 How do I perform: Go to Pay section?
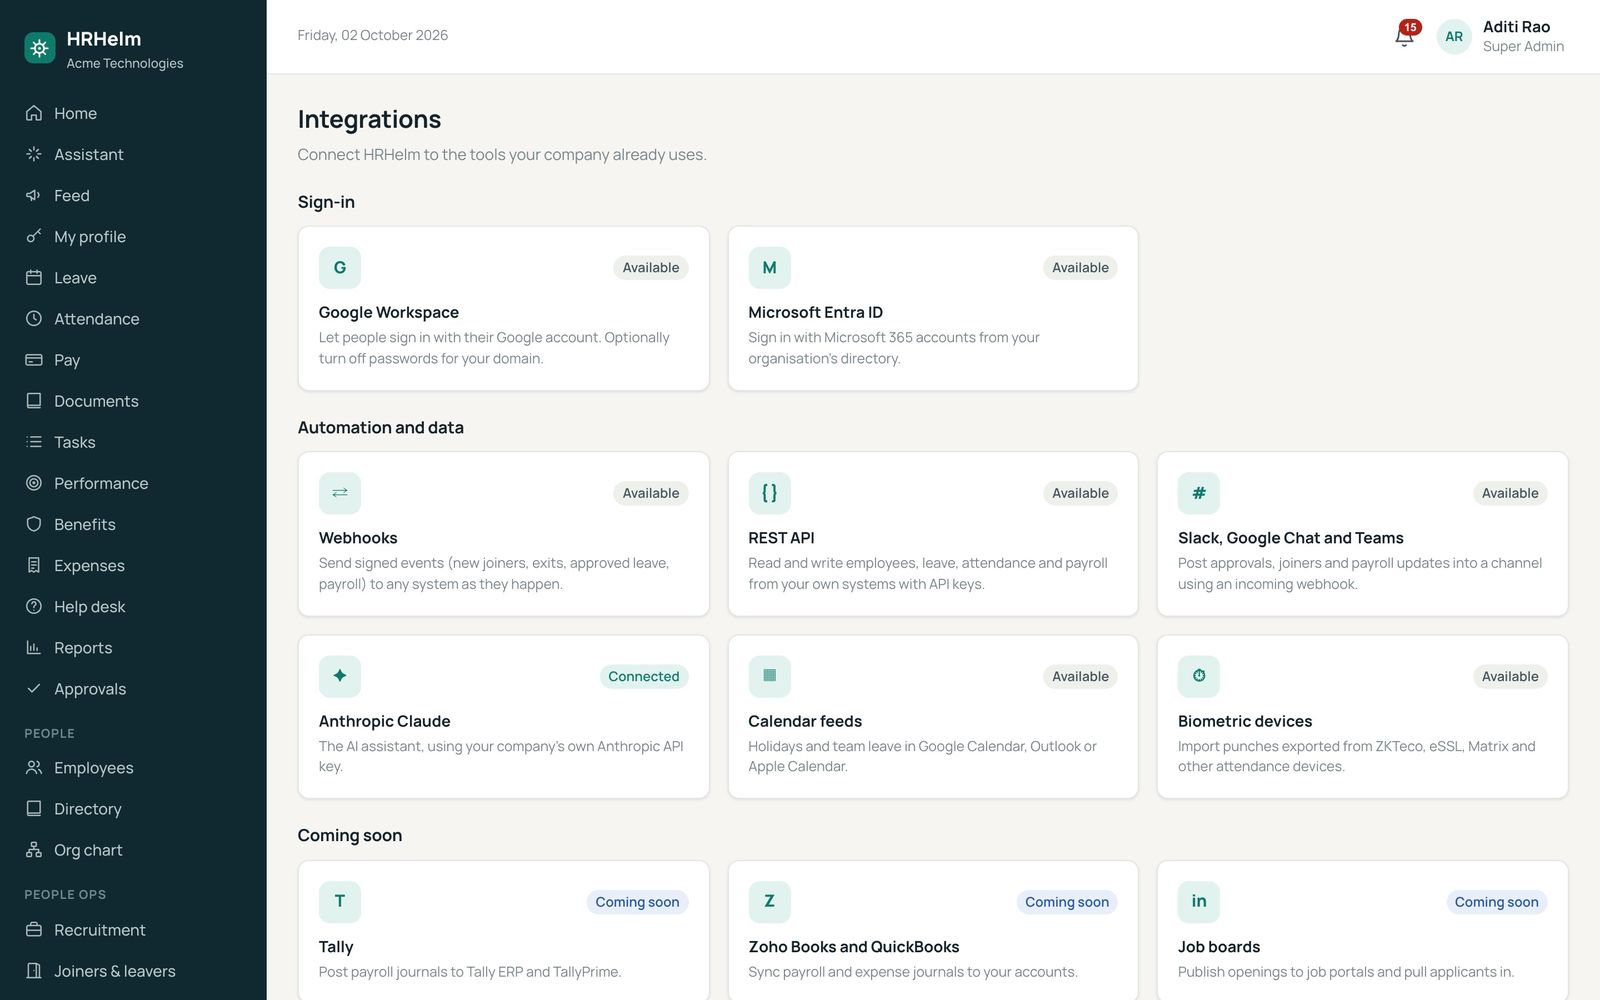coord(133,359)
